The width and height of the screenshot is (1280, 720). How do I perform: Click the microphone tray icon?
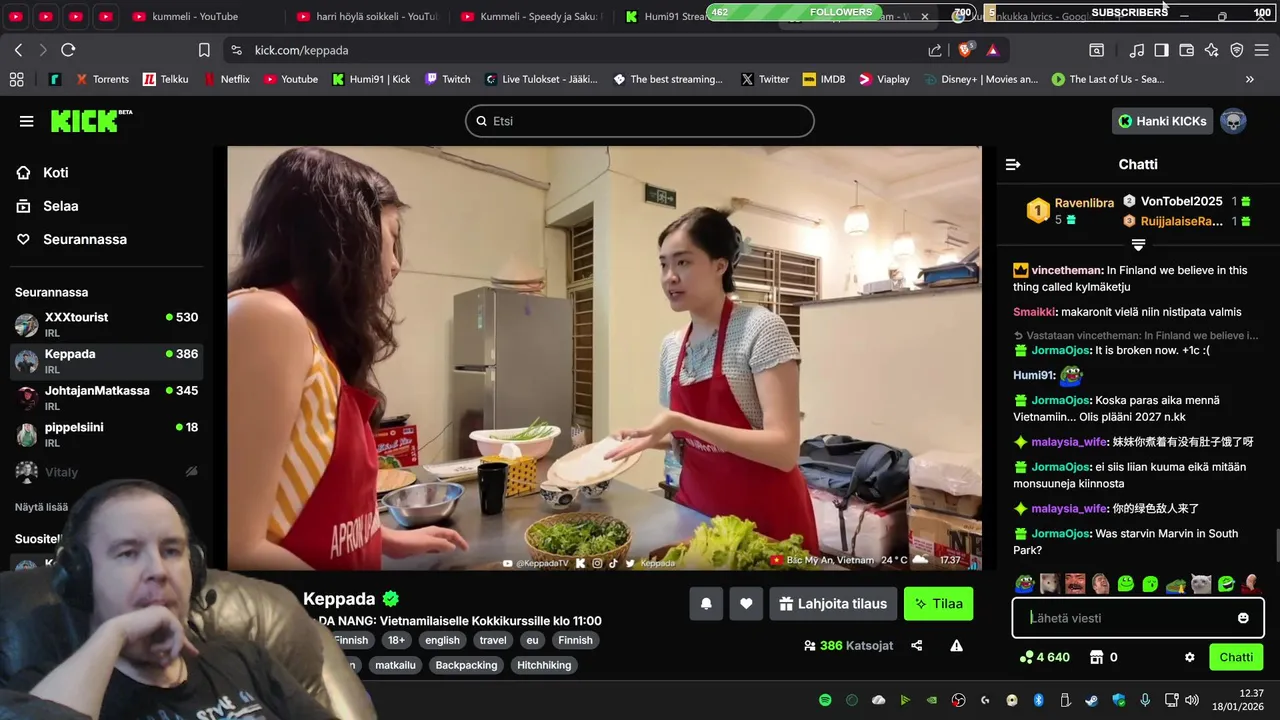[1145, 700]
